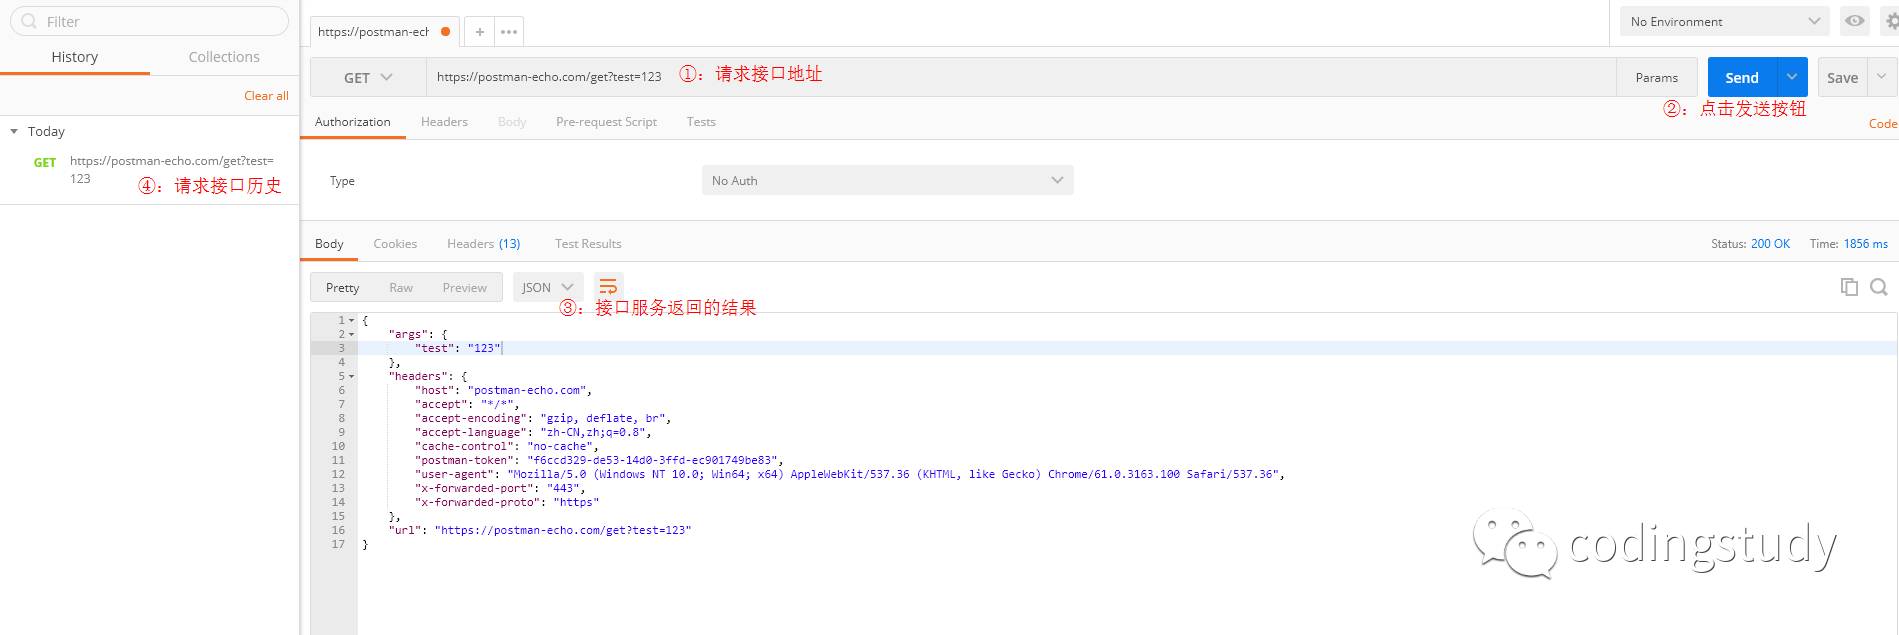The width and height of the screenshot is (1899, 635).
Task: Collapse the headers object at line 5
Action: (x=352, y=377)
